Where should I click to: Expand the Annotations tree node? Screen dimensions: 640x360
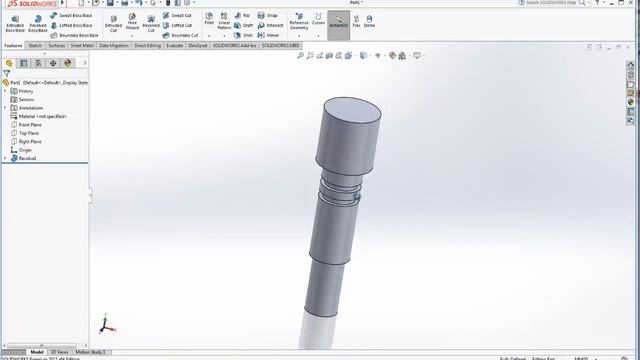5,108
